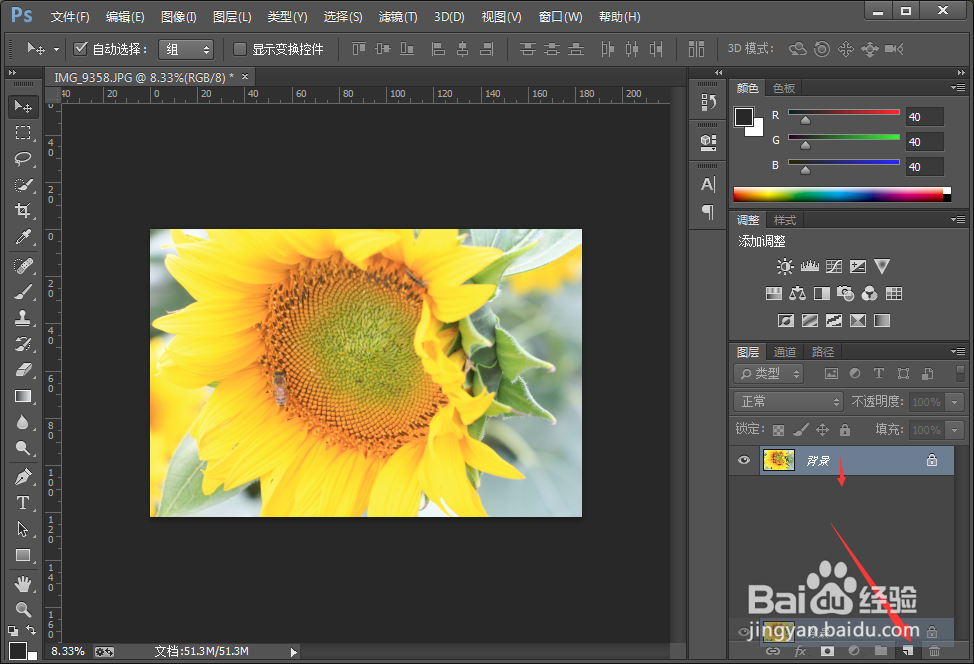The width and height of the screenshot is (974, 664).
Task: Select the Path Selection tool
Action: (23, 529)
